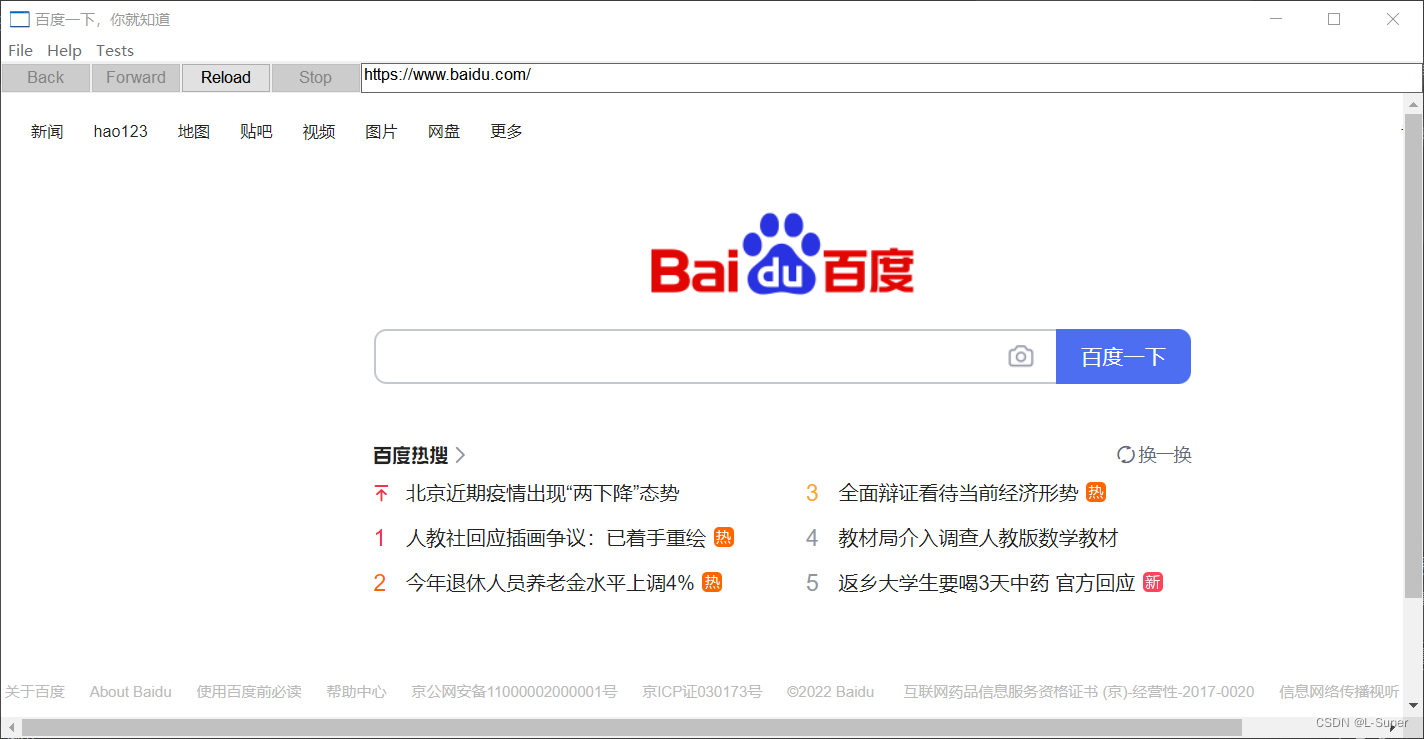1424x739 pixels.
Task: Click the vertical scrollbar thumb
Action: (x=1413, y=355)
